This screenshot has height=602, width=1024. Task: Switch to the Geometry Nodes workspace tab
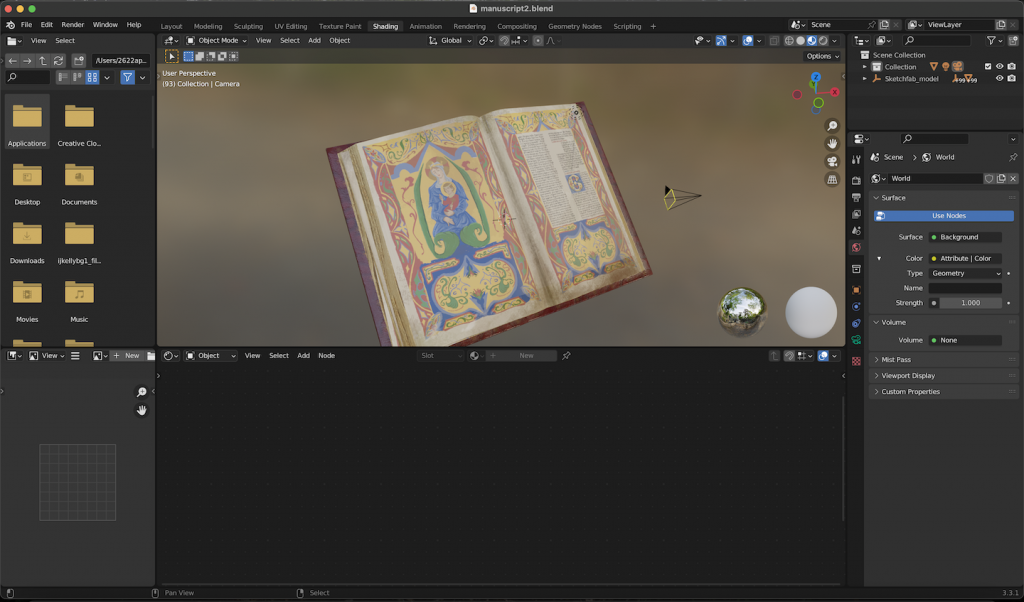click(575, 26)
